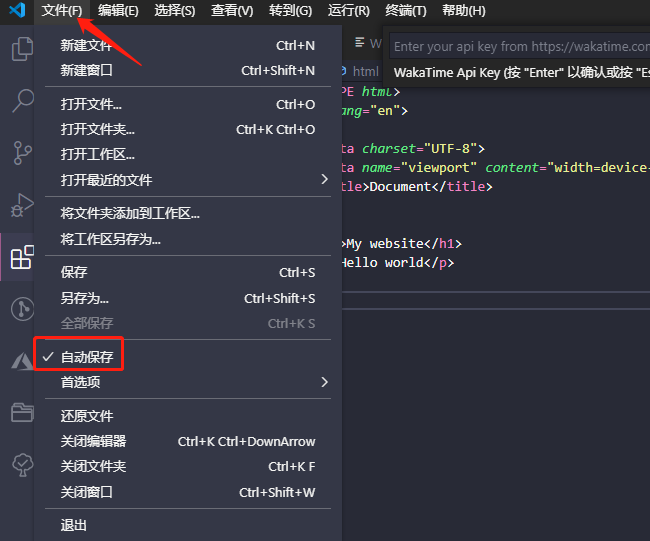This screenshot has width=650, height=541.
Task: Open the Source Control view icon
Action: [x=21, y=153]
